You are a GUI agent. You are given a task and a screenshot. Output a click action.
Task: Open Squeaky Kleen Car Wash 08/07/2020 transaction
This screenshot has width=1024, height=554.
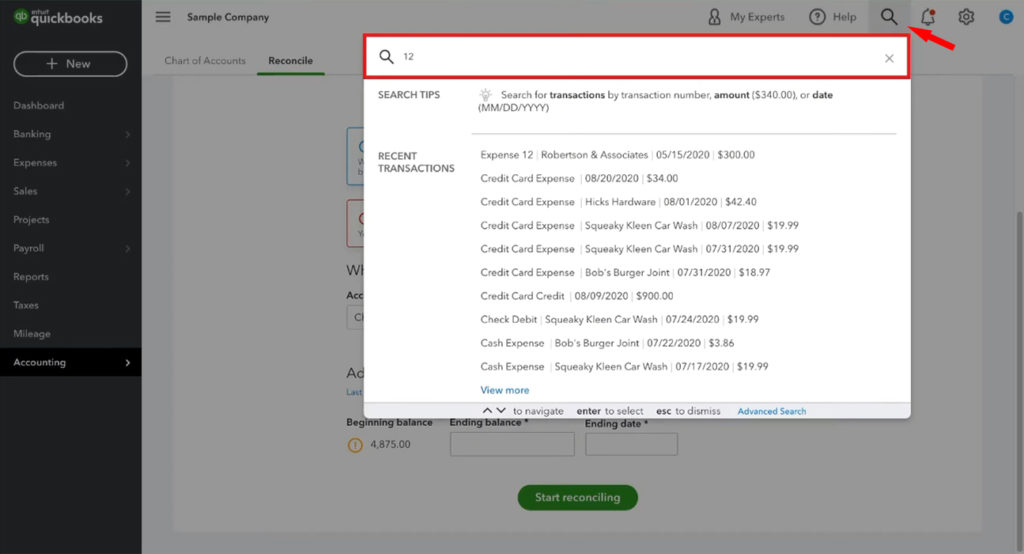point(639,225)
